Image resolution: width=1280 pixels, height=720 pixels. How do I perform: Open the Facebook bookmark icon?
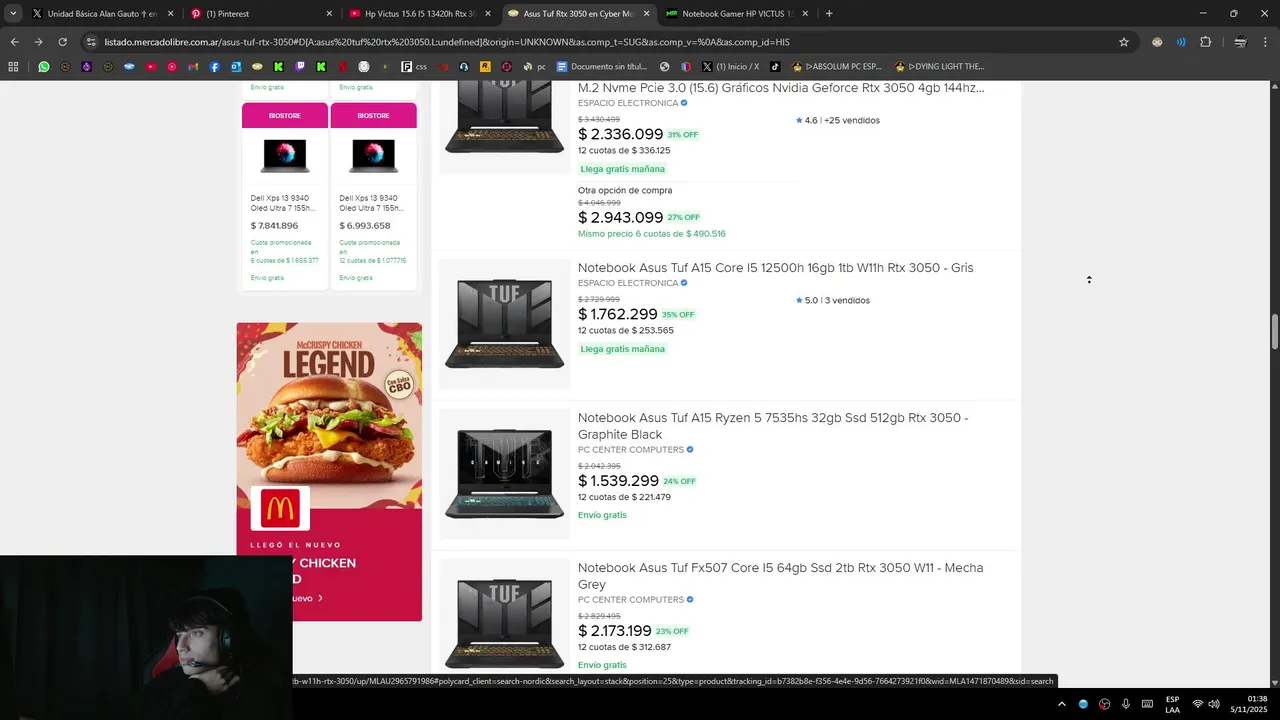click(x=214, y=67)
